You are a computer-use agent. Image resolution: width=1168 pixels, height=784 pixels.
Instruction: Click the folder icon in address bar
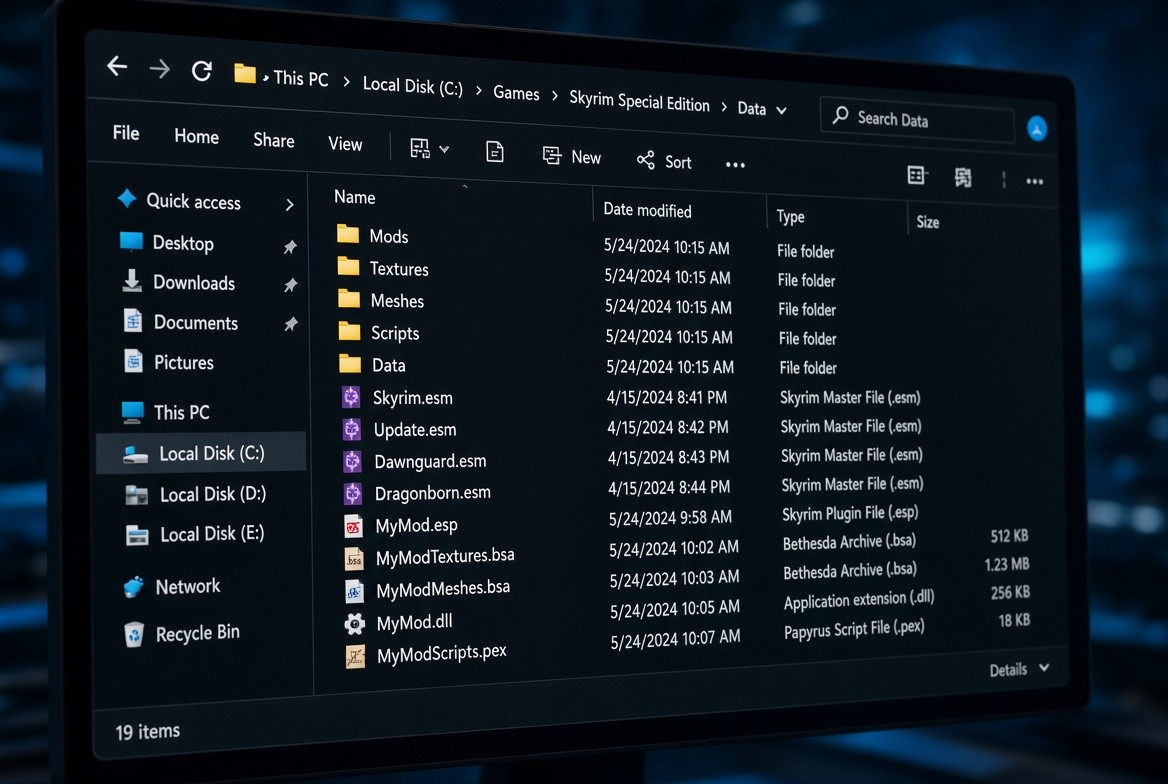[x=244, y=73]
